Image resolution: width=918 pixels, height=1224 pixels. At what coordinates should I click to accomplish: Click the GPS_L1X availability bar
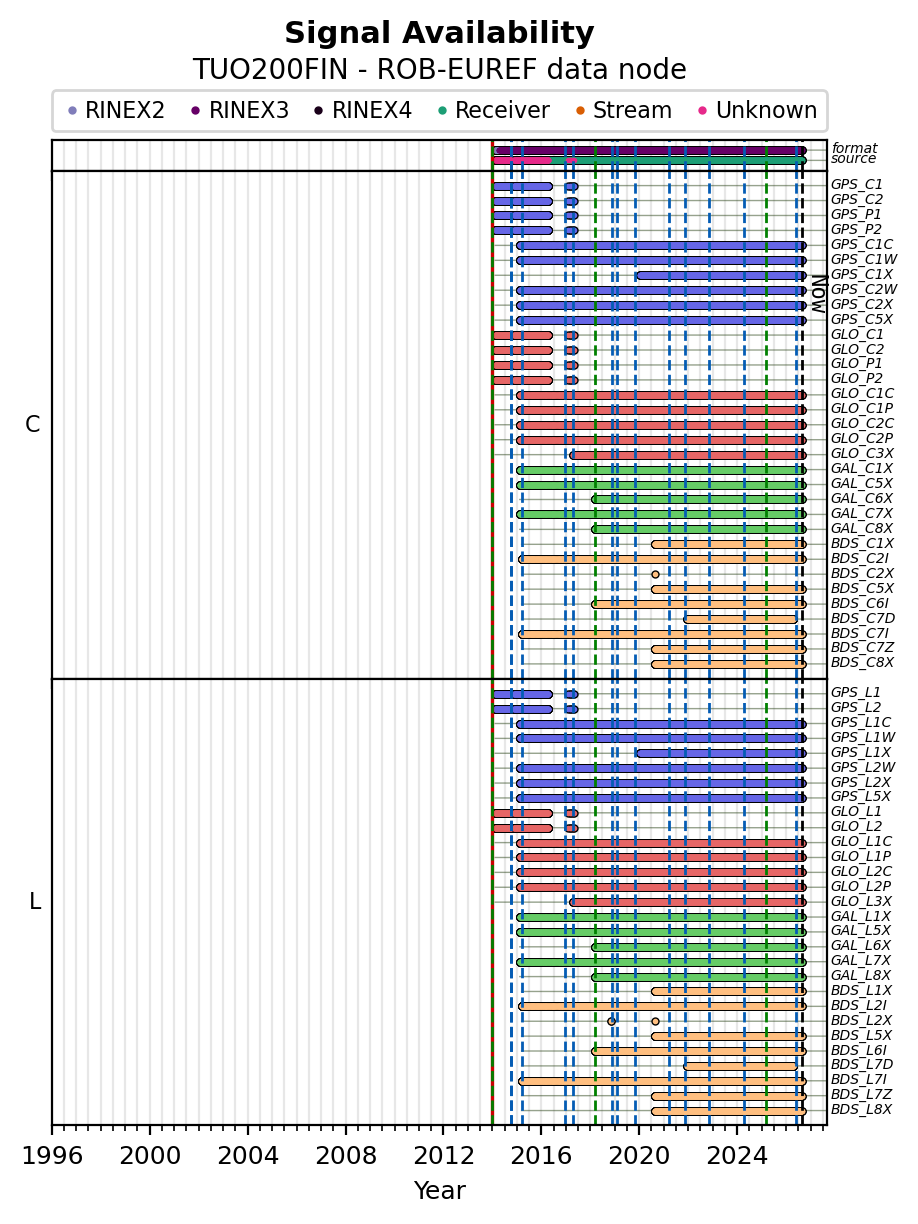coord(720,753)
